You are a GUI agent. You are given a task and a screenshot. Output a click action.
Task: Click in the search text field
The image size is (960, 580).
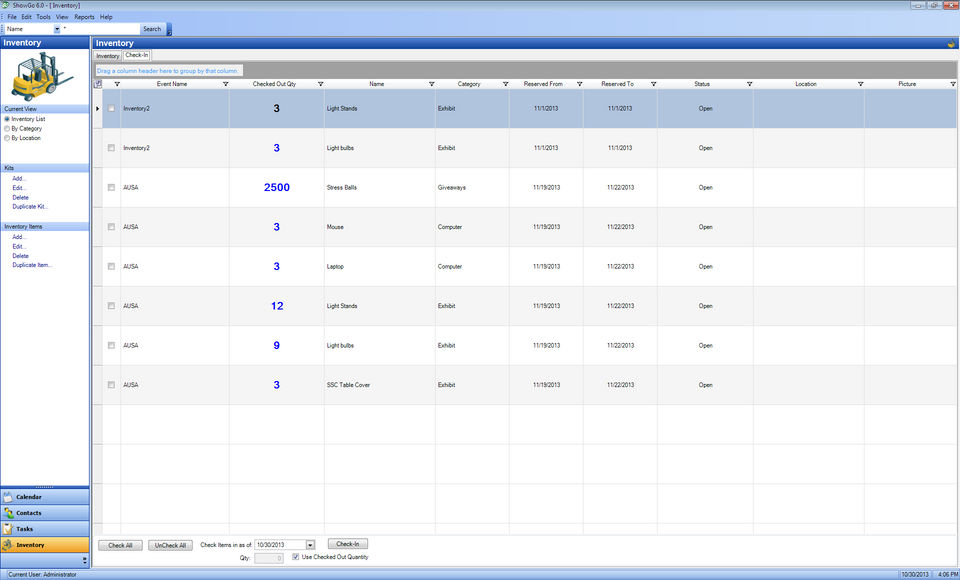[x=100, y=29]
